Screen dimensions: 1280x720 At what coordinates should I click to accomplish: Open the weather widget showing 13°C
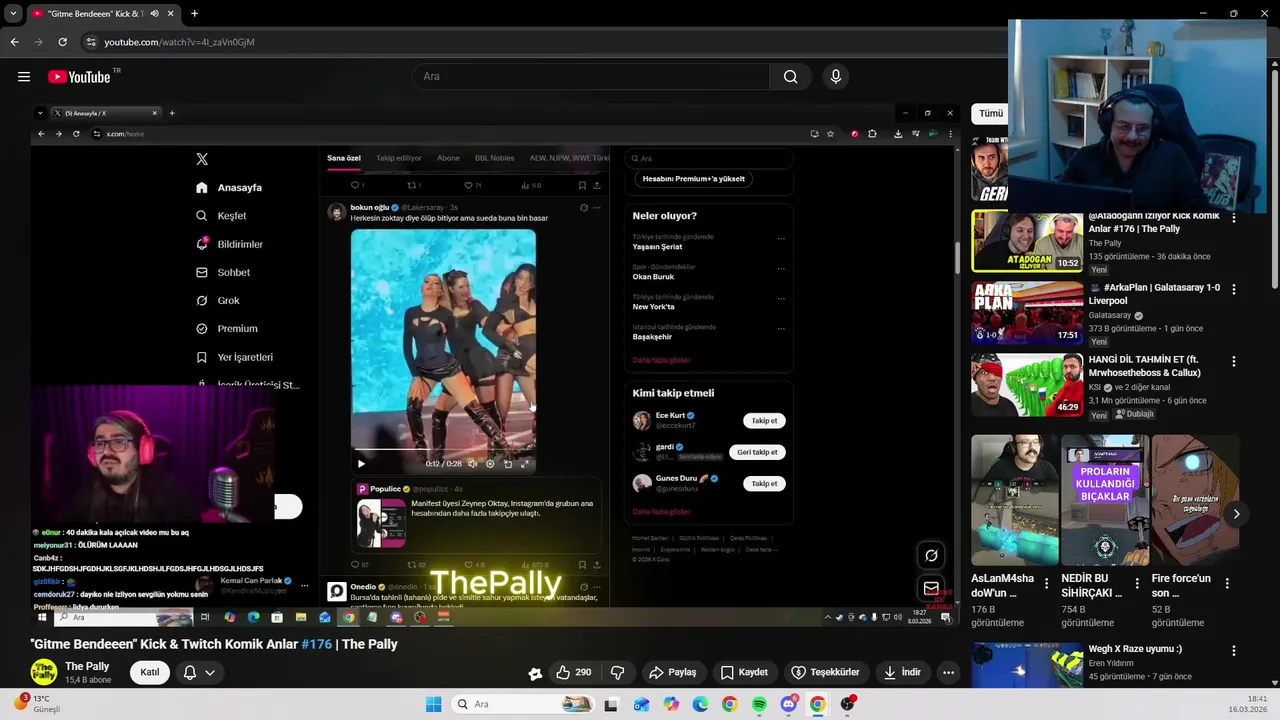(x=40, y=704)
